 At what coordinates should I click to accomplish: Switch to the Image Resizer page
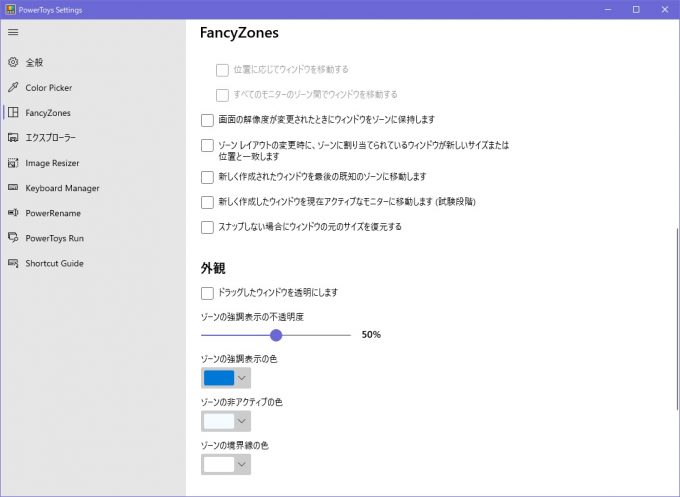[52, 163]
